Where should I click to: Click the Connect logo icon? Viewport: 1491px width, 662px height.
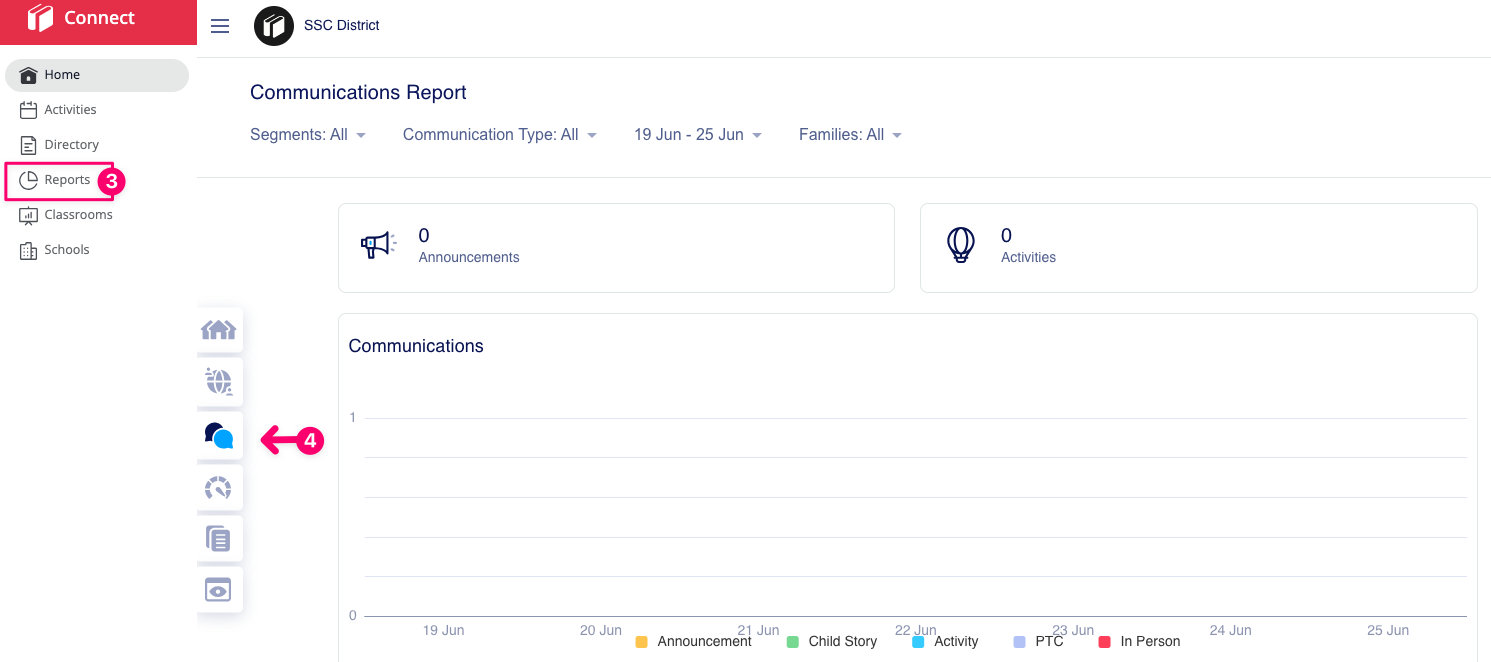point(40,18)
